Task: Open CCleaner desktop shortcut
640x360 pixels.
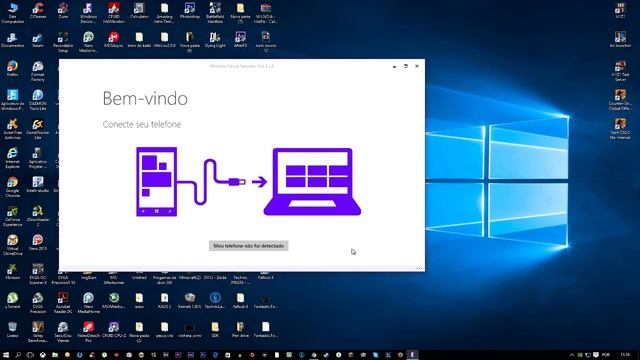Action: pyautogui.click(x=38, y=11)
